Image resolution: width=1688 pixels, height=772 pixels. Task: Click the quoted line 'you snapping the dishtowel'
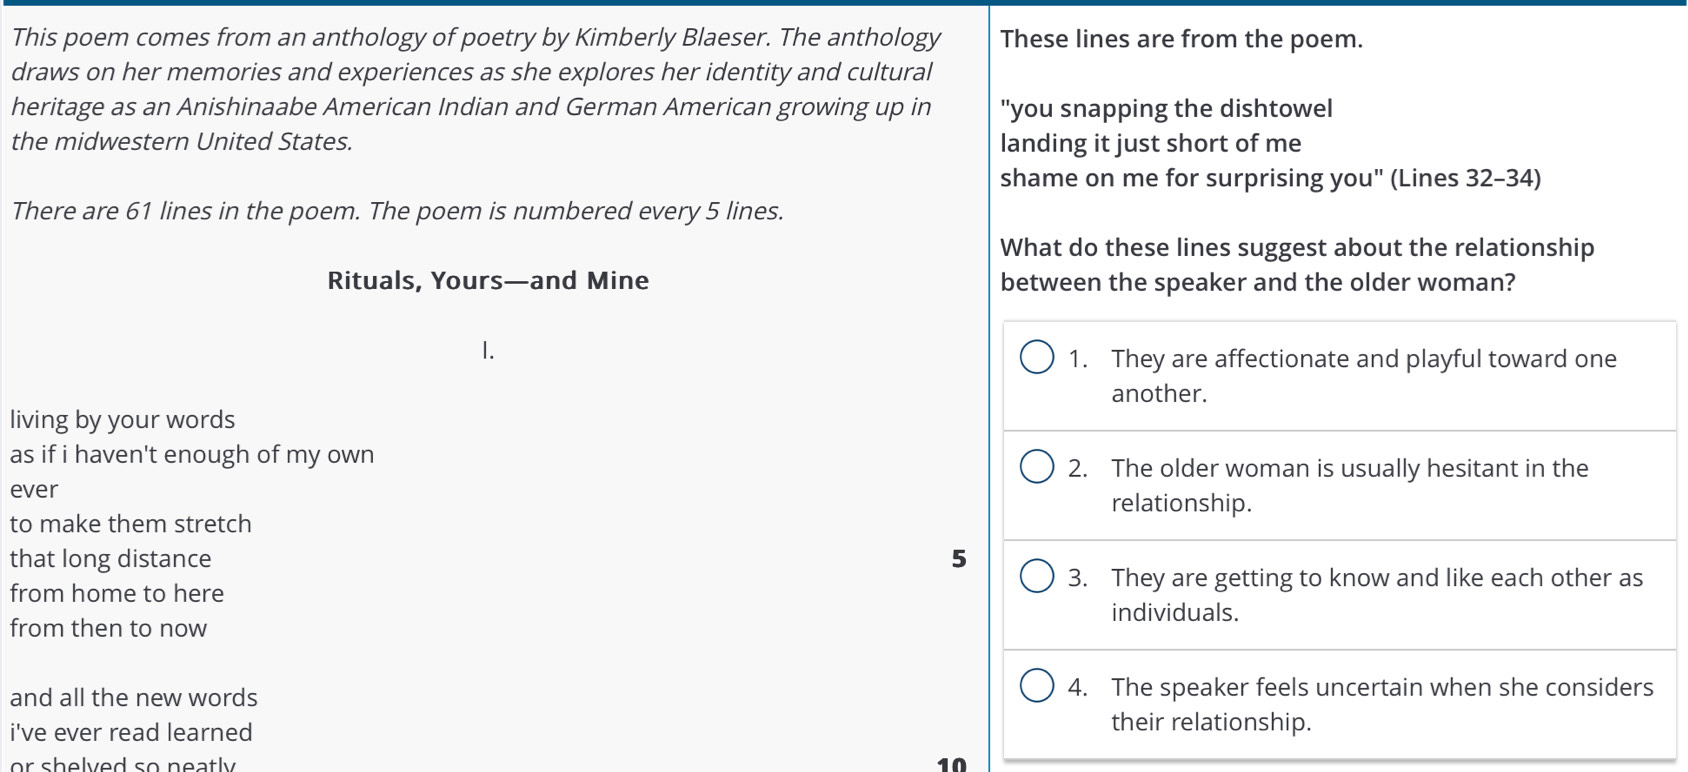(x=1167, y=108)
